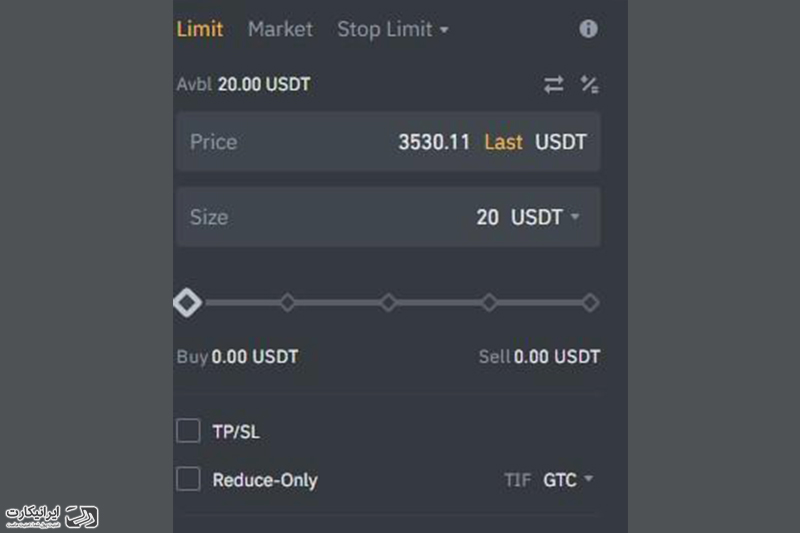
Task: Check the Reduce-Only checkbox
Action: pos(188,479)
